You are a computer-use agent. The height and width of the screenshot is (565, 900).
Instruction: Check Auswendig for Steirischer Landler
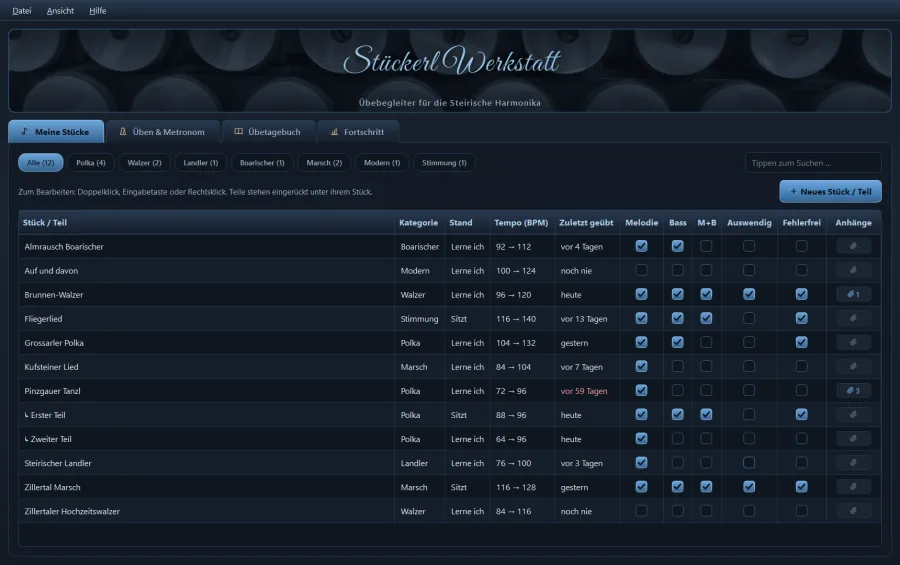(749, 463)
